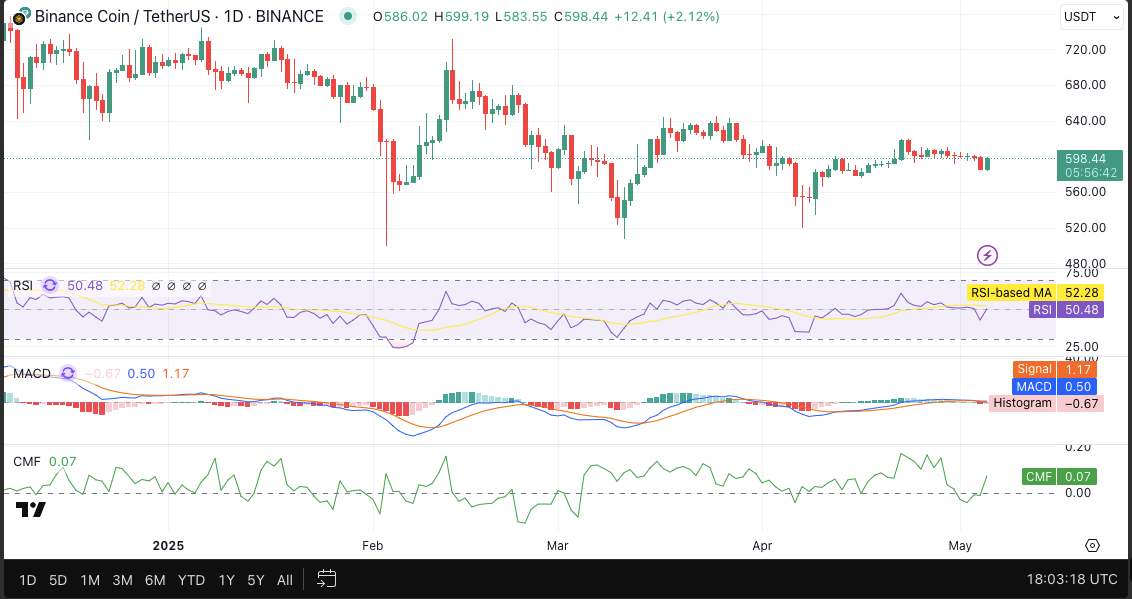Select the 5Y time range

click(x=256, y=580)
